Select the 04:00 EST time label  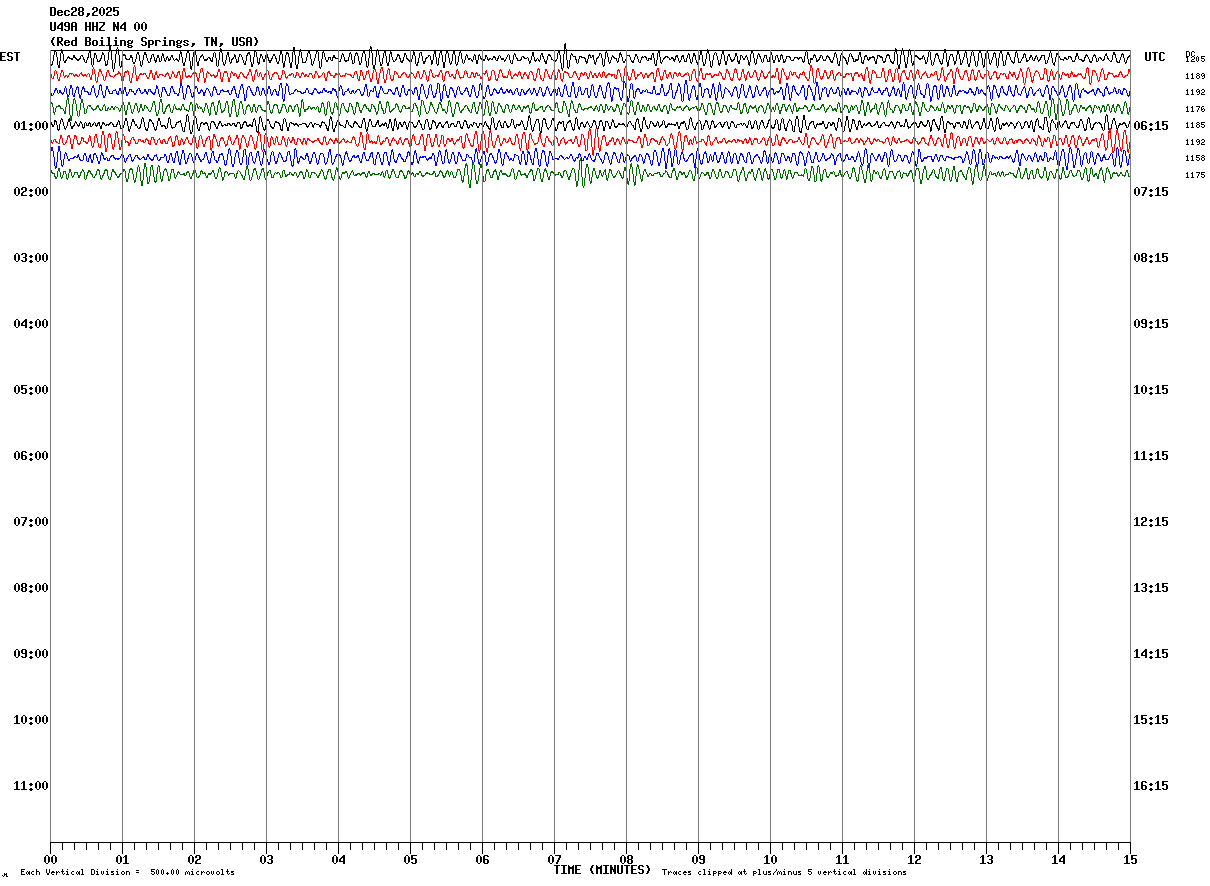point(31,324)
